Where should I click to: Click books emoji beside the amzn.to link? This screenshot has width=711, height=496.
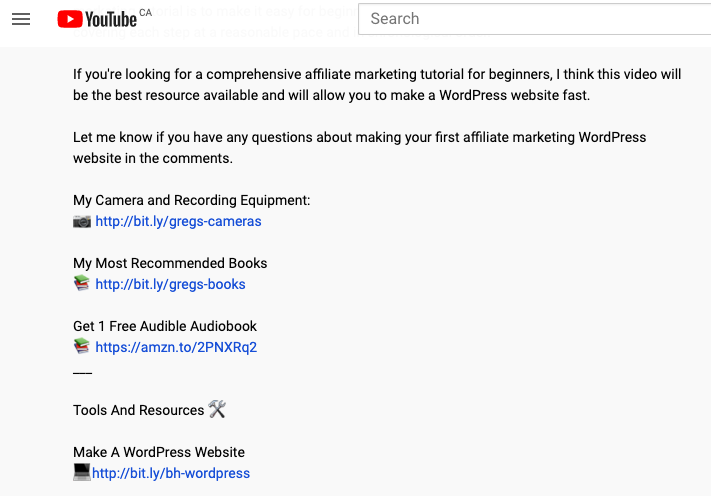pyautogui.click(x=82, y=347)
